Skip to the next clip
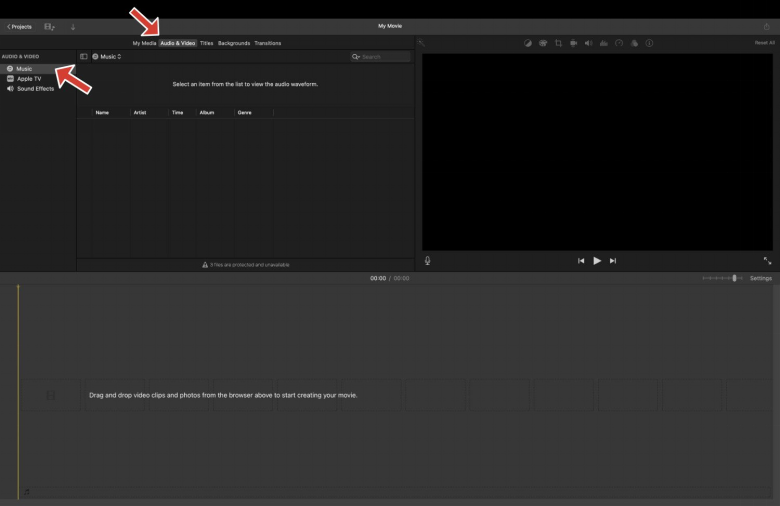Screen dimensions: 780x506 (x=613, y=261)
